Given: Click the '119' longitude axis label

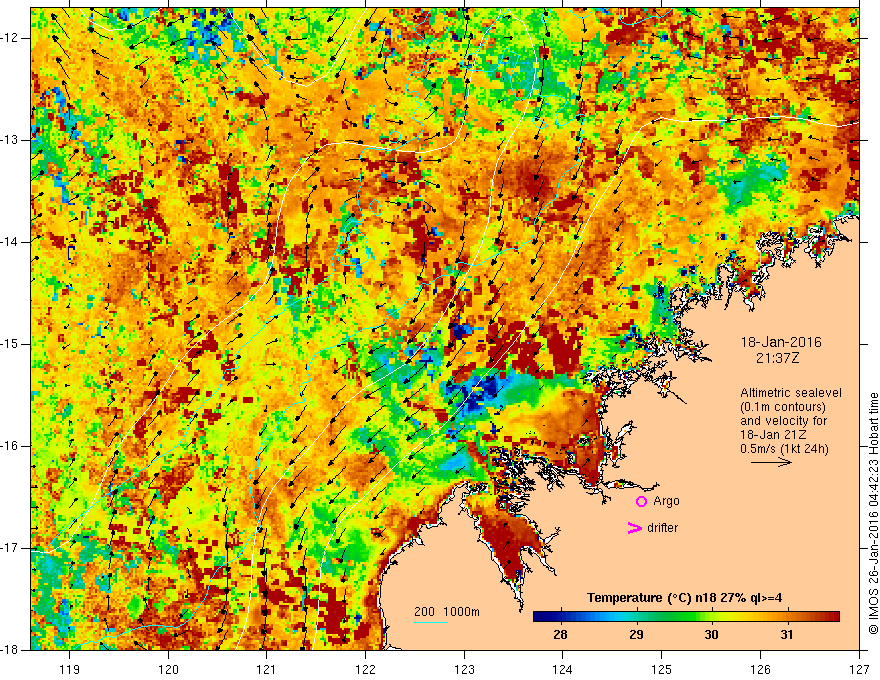Looking at the screenshot, I should point(70,669).
